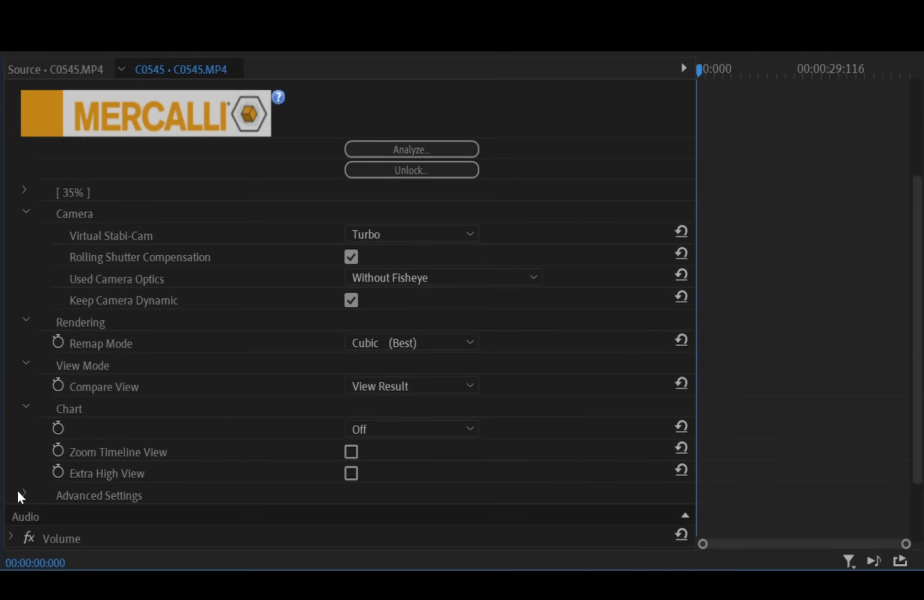The image size is (924, 600).
Task: Disable Rolling Shutter Compensation checkbox
Action: click(x=351, y=257)
